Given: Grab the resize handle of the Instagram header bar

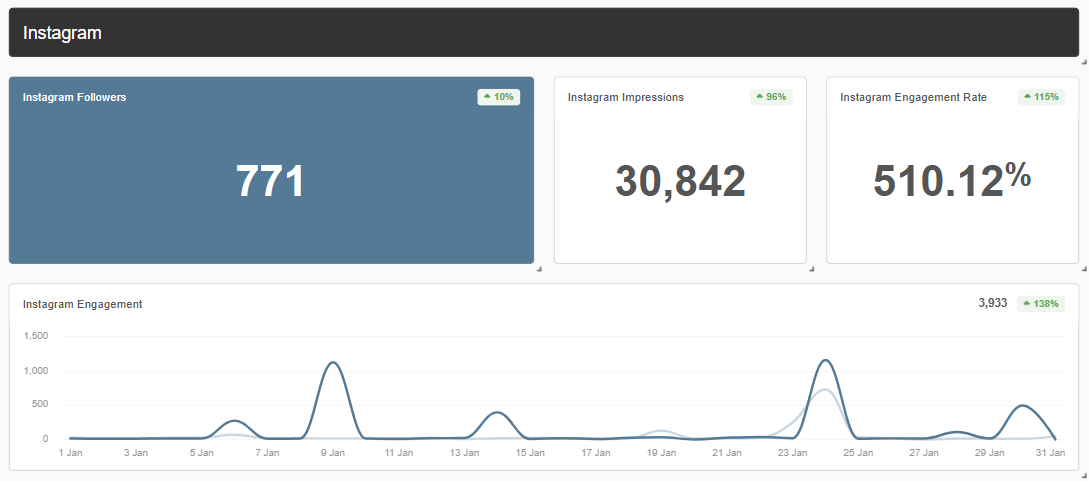Looking at the screenshot, I should tap(1084, 61).
